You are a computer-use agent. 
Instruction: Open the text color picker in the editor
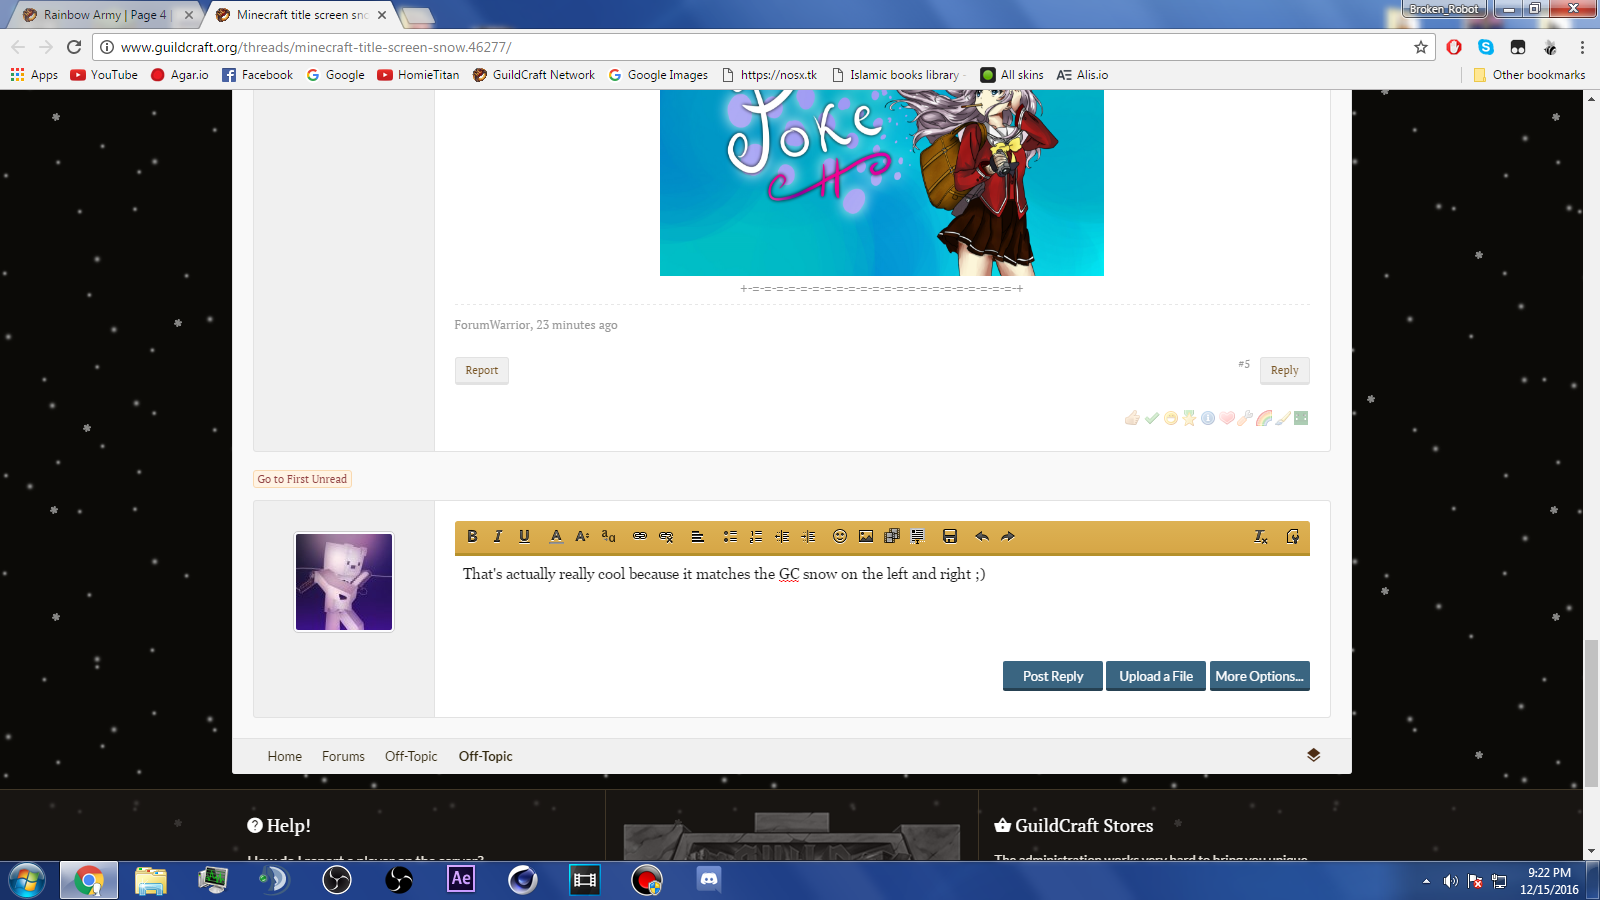[556, 537]
